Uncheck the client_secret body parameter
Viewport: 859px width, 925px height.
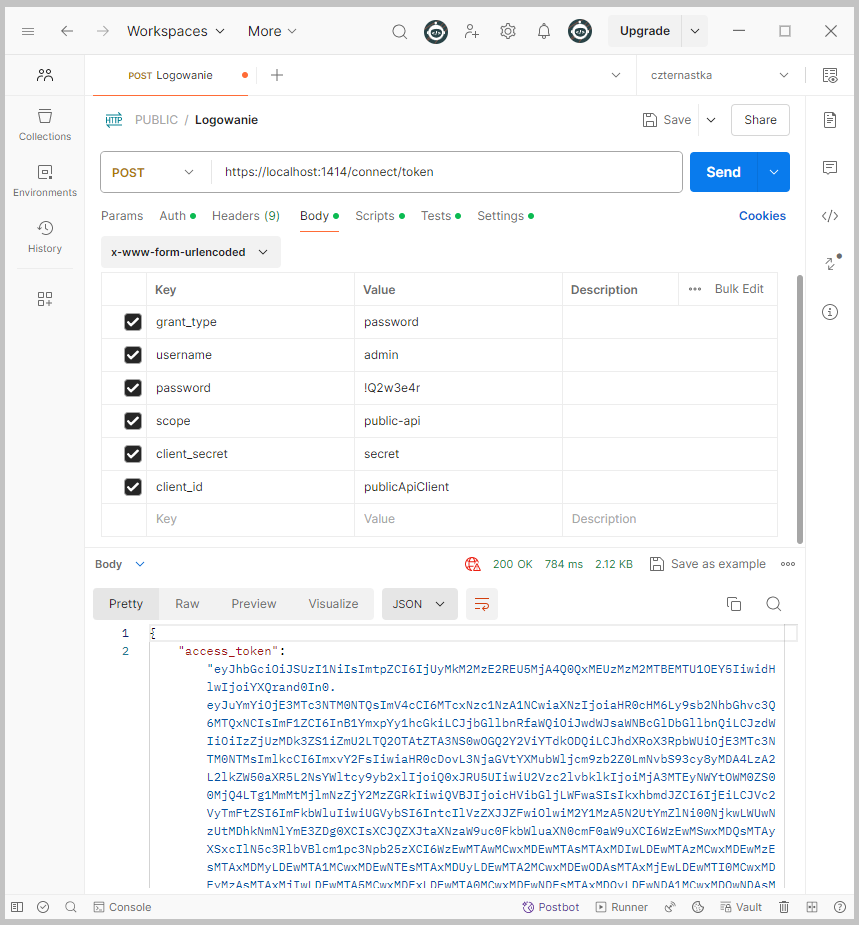point(132,454)
